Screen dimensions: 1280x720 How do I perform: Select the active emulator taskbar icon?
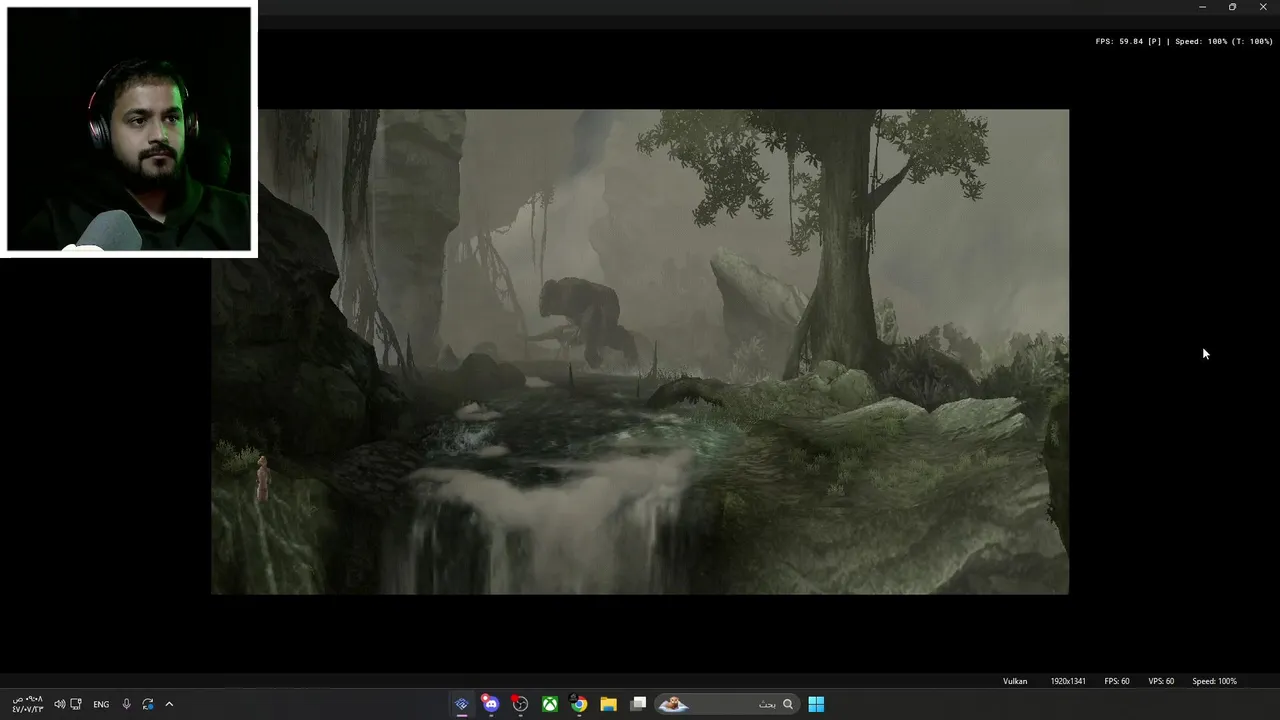(x=461, y=704)
